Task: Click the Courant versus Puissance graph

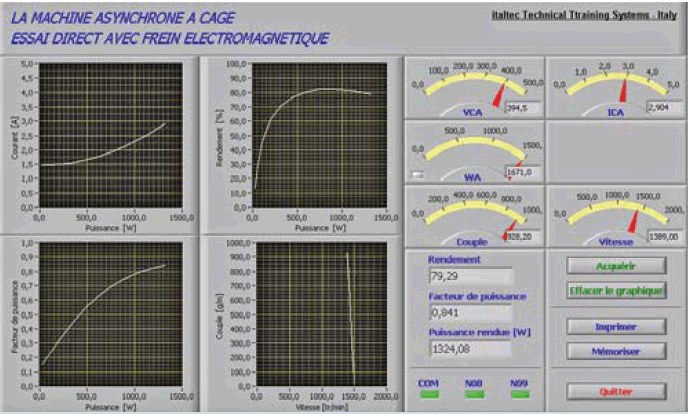Action: pyautogui.click(x=111, y=135)
